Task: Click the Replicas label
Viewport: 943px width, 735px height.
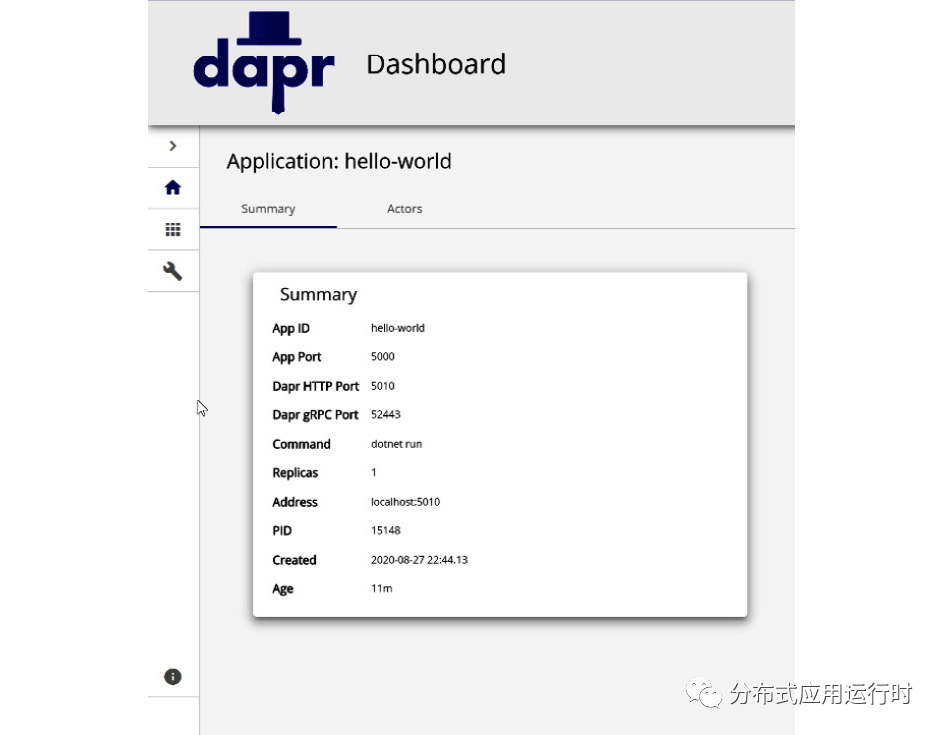Action: pyautogui.click(x=295, y=473)
